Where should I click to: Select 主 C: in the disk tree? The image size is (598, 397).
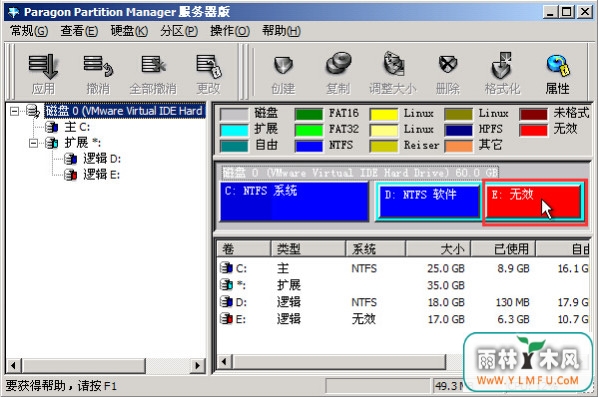[x=77, y=127]
